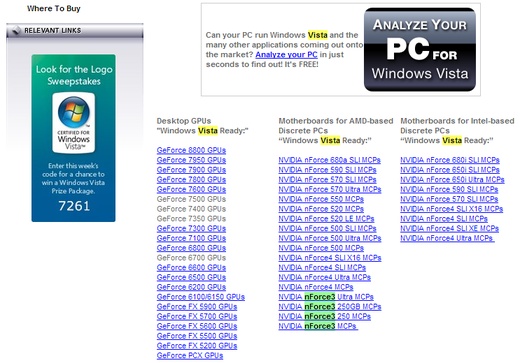
Task: Open the Look for the Logo Sweepstakes banner
Action: 74,138
